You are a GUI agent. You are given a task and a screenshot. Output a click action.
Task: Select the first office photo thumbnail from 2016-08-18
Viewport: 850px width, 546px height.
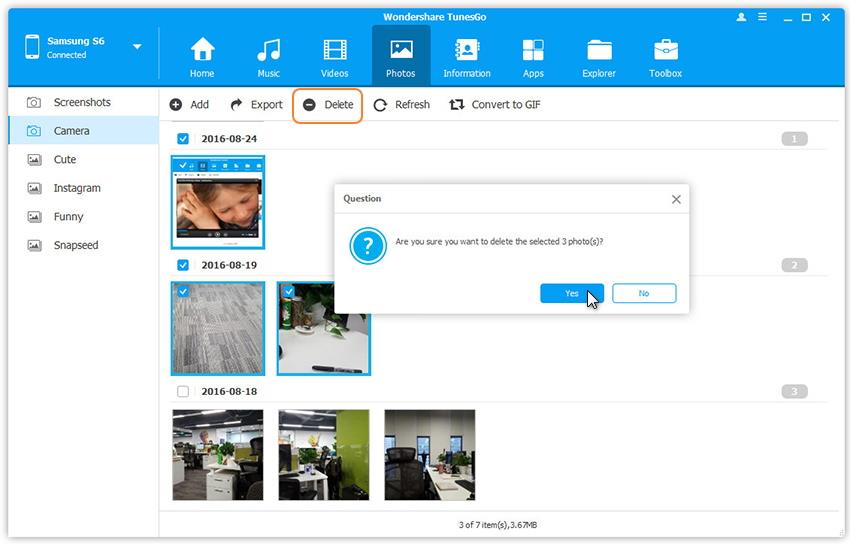[218, 454]
